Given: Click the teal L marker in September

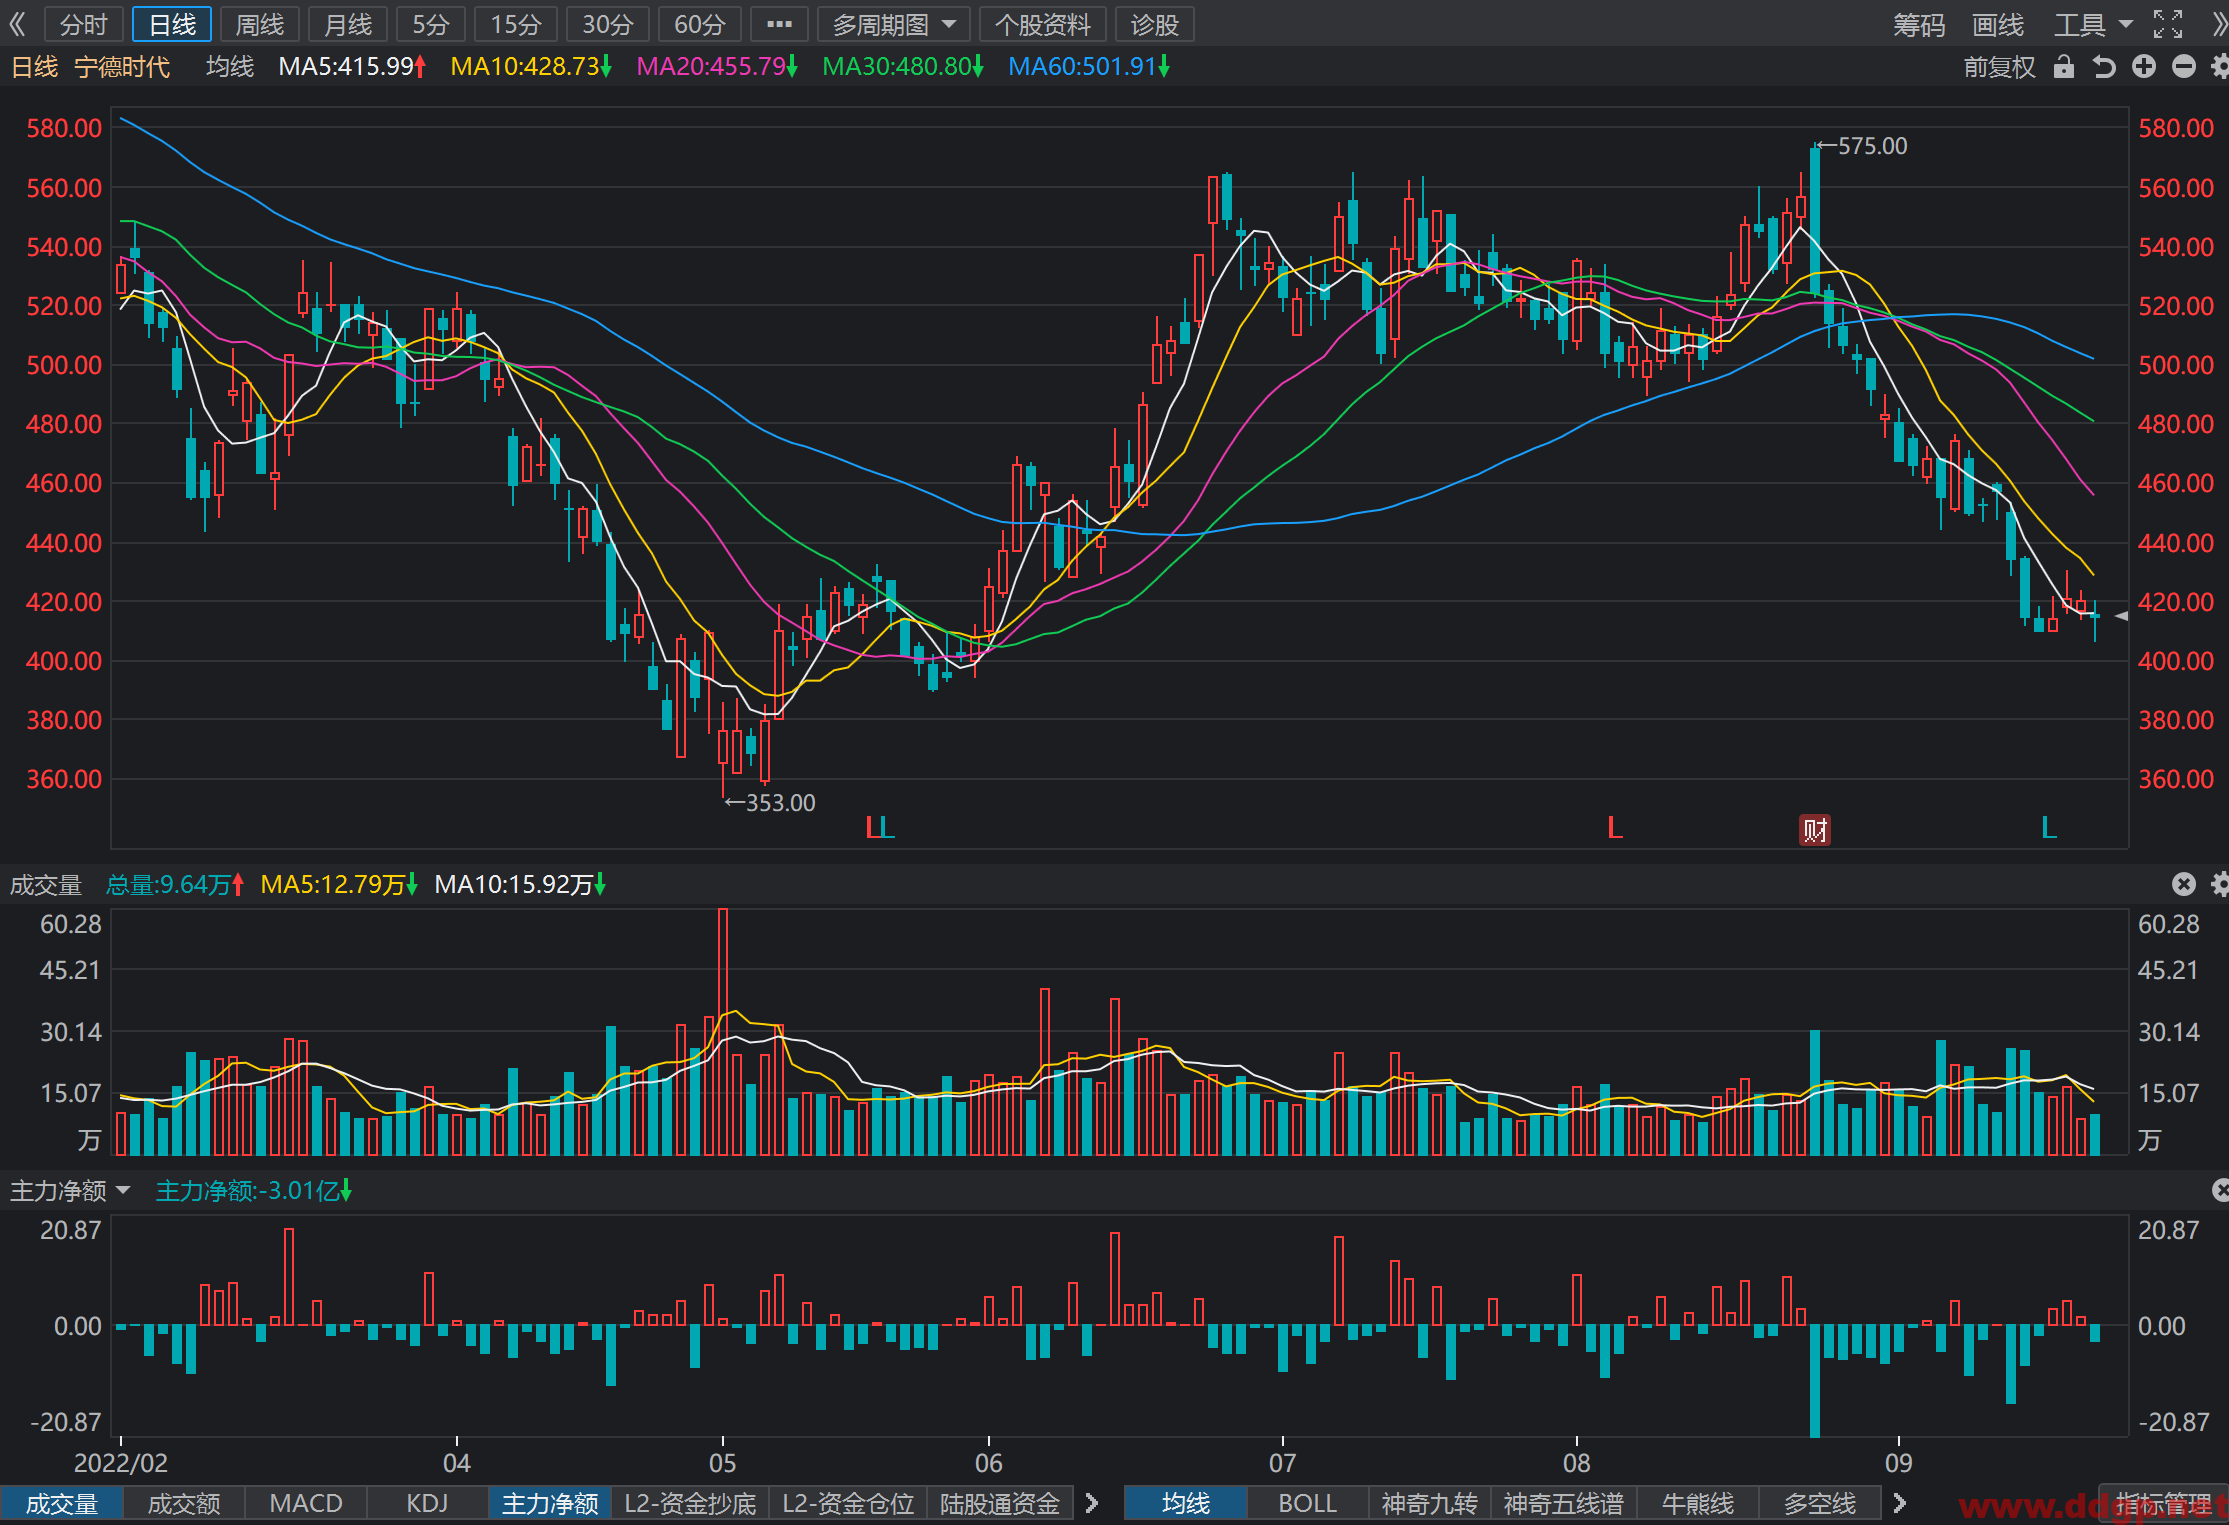Looking at the screenshot, I should coord(2048,828).
